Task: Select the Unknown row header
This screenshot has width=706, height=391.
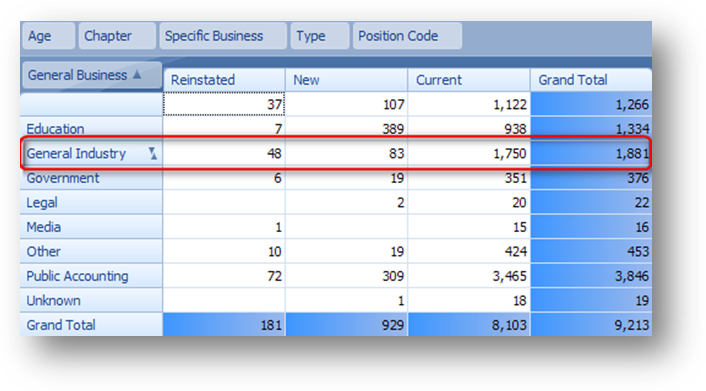Action: coord(91,300)
